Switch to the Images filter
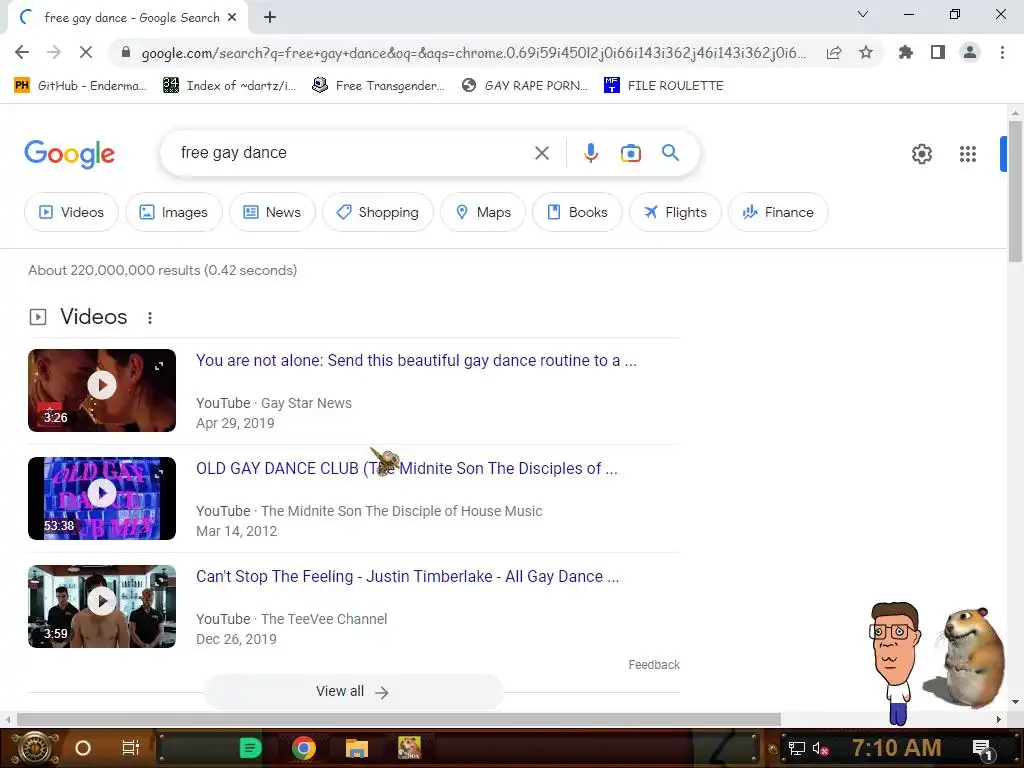1024x768 pixels. (x=174, y=212)
